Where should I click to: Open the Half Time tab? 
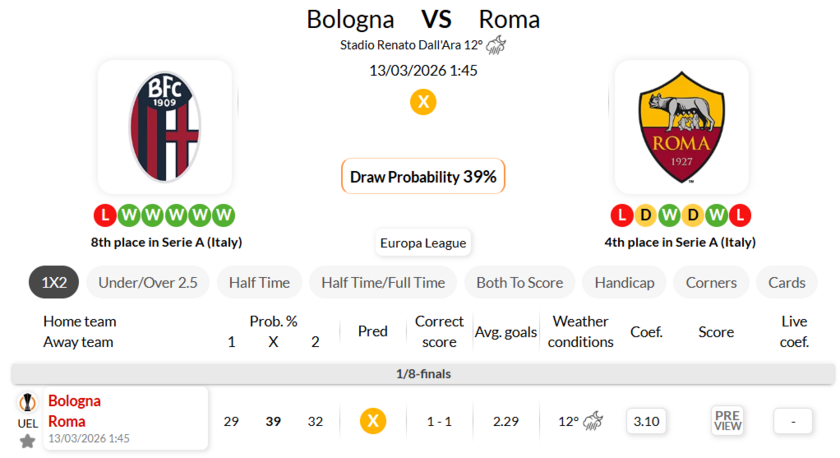pyautogui.click(x=259, y=283)
